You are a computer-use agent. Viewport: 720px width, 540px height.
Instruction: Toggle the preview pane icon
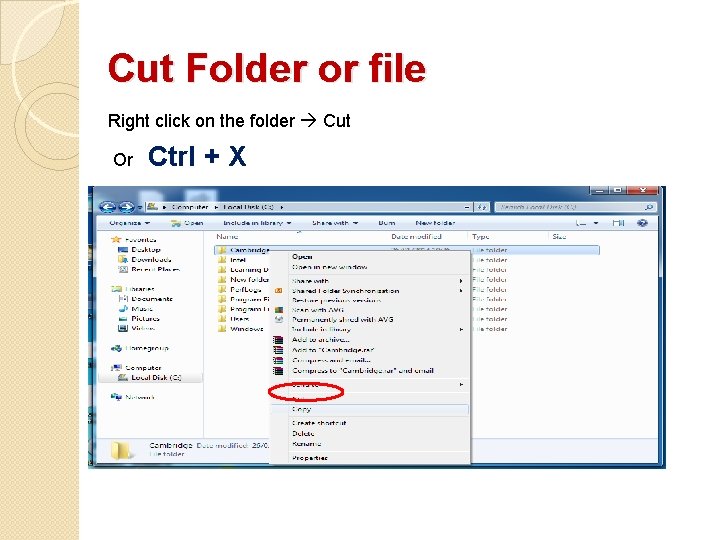pyautogui.click(x=618, y=223)
